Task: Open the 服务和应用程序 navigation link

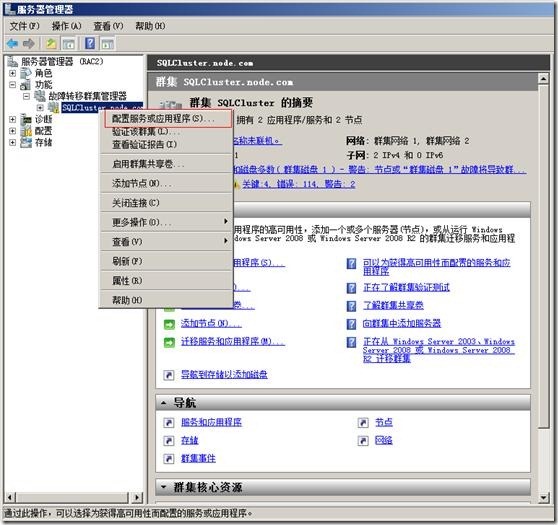Action: pos(211,422)
